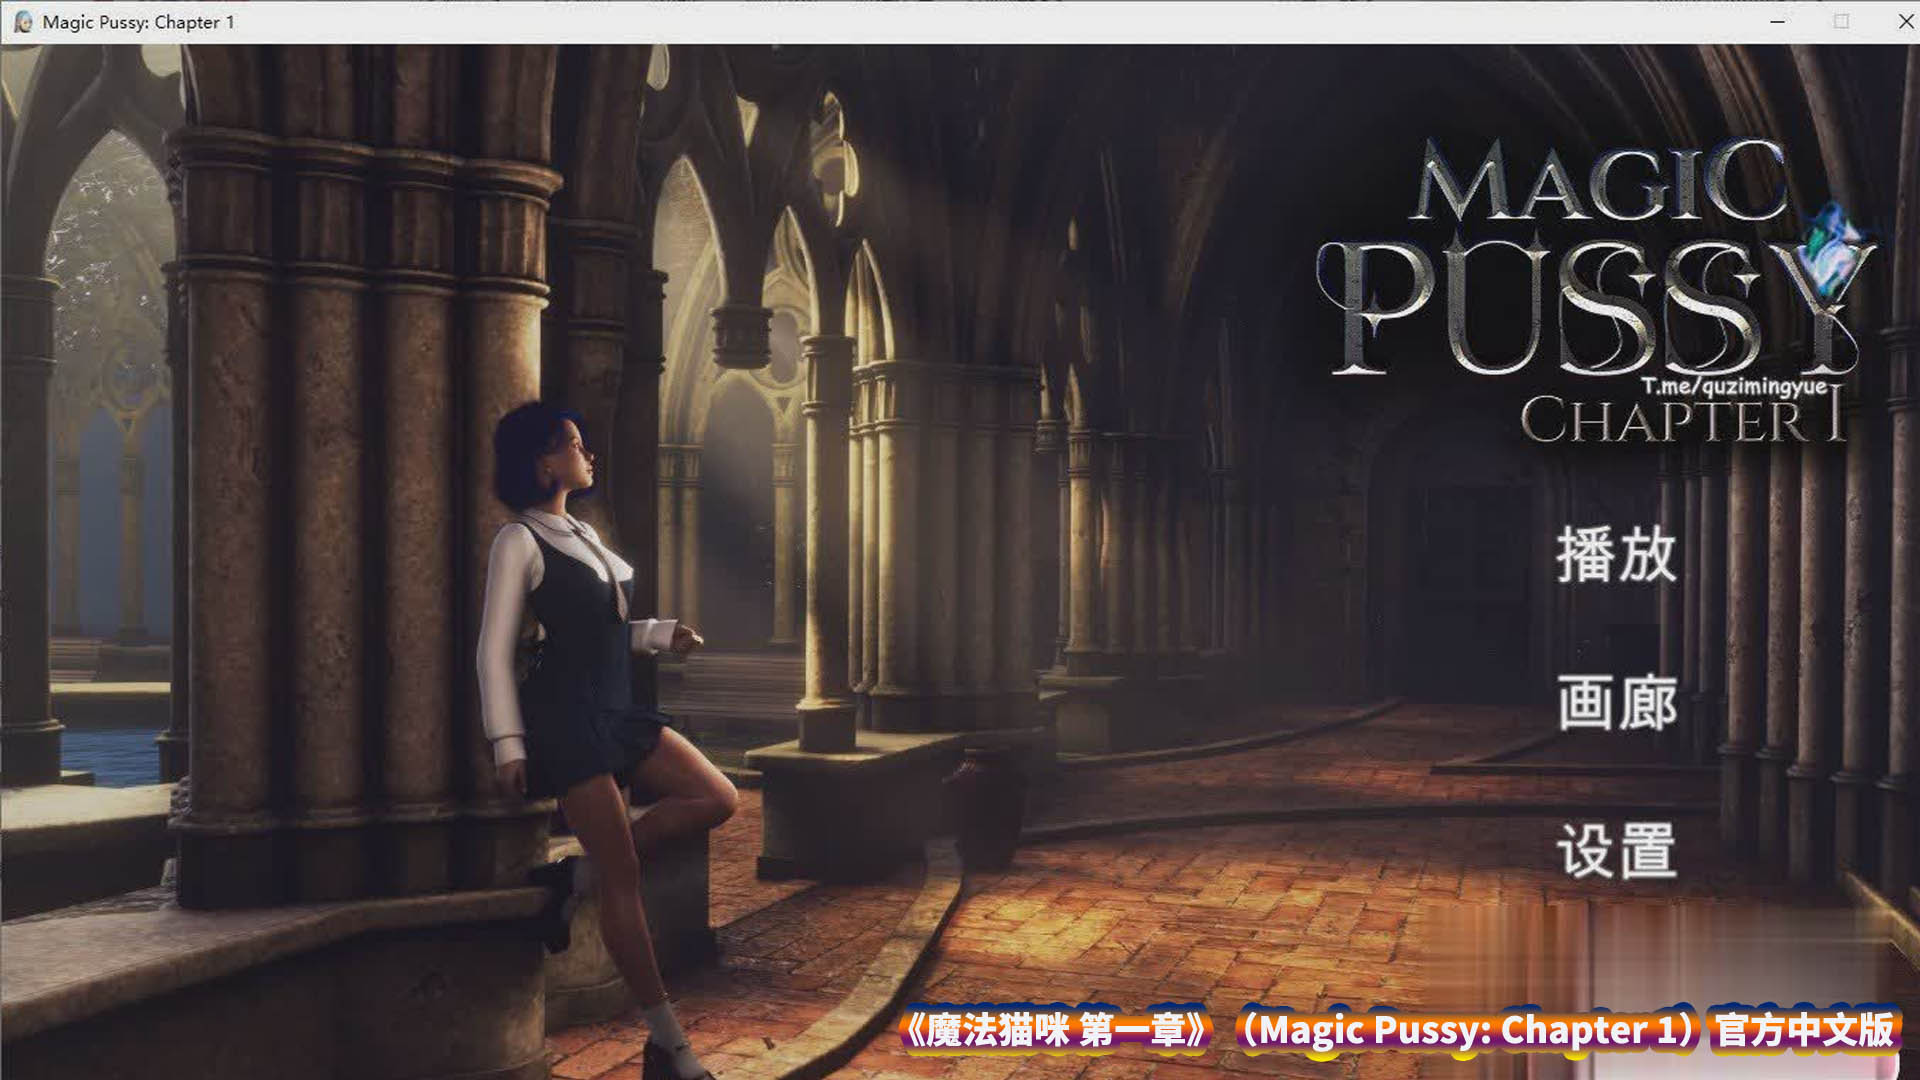Image resolution: width=1920 pixels, height=1080 pixels.
Task: Minimize the game window
Action: tap(1777, 22)
